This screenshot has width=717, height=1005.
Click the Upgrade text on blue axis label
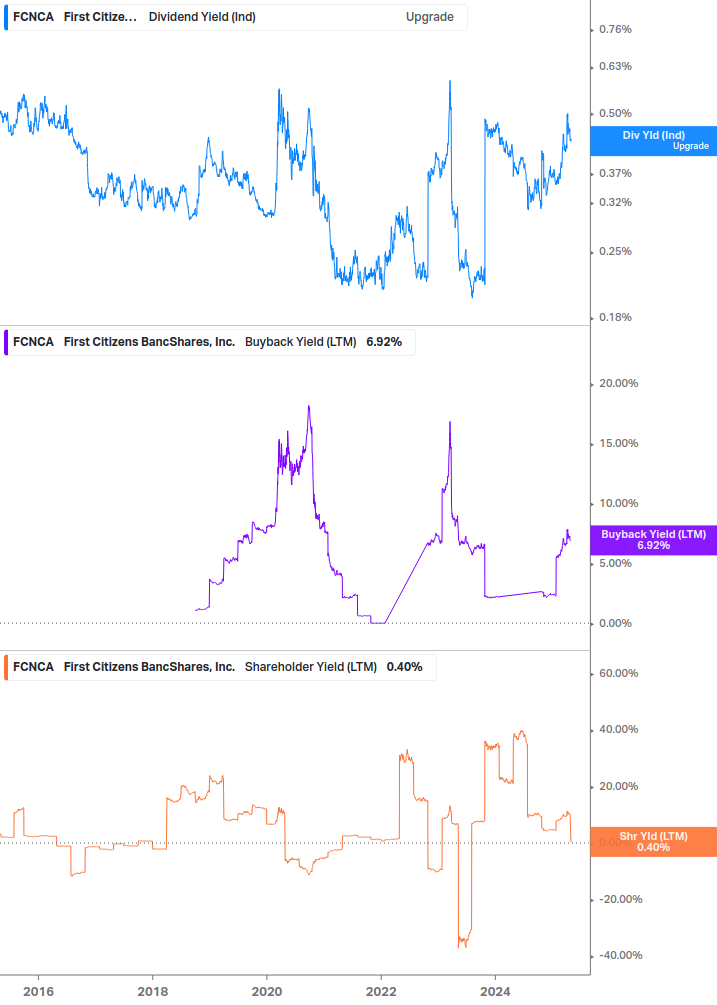[x=691, y=146]
